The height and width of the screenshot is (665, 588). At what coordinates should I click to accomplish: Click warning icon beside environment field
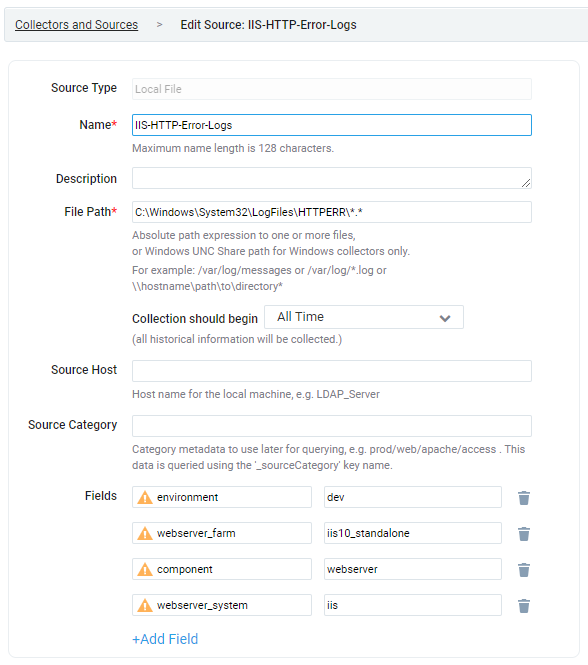(x=145, y=497)
